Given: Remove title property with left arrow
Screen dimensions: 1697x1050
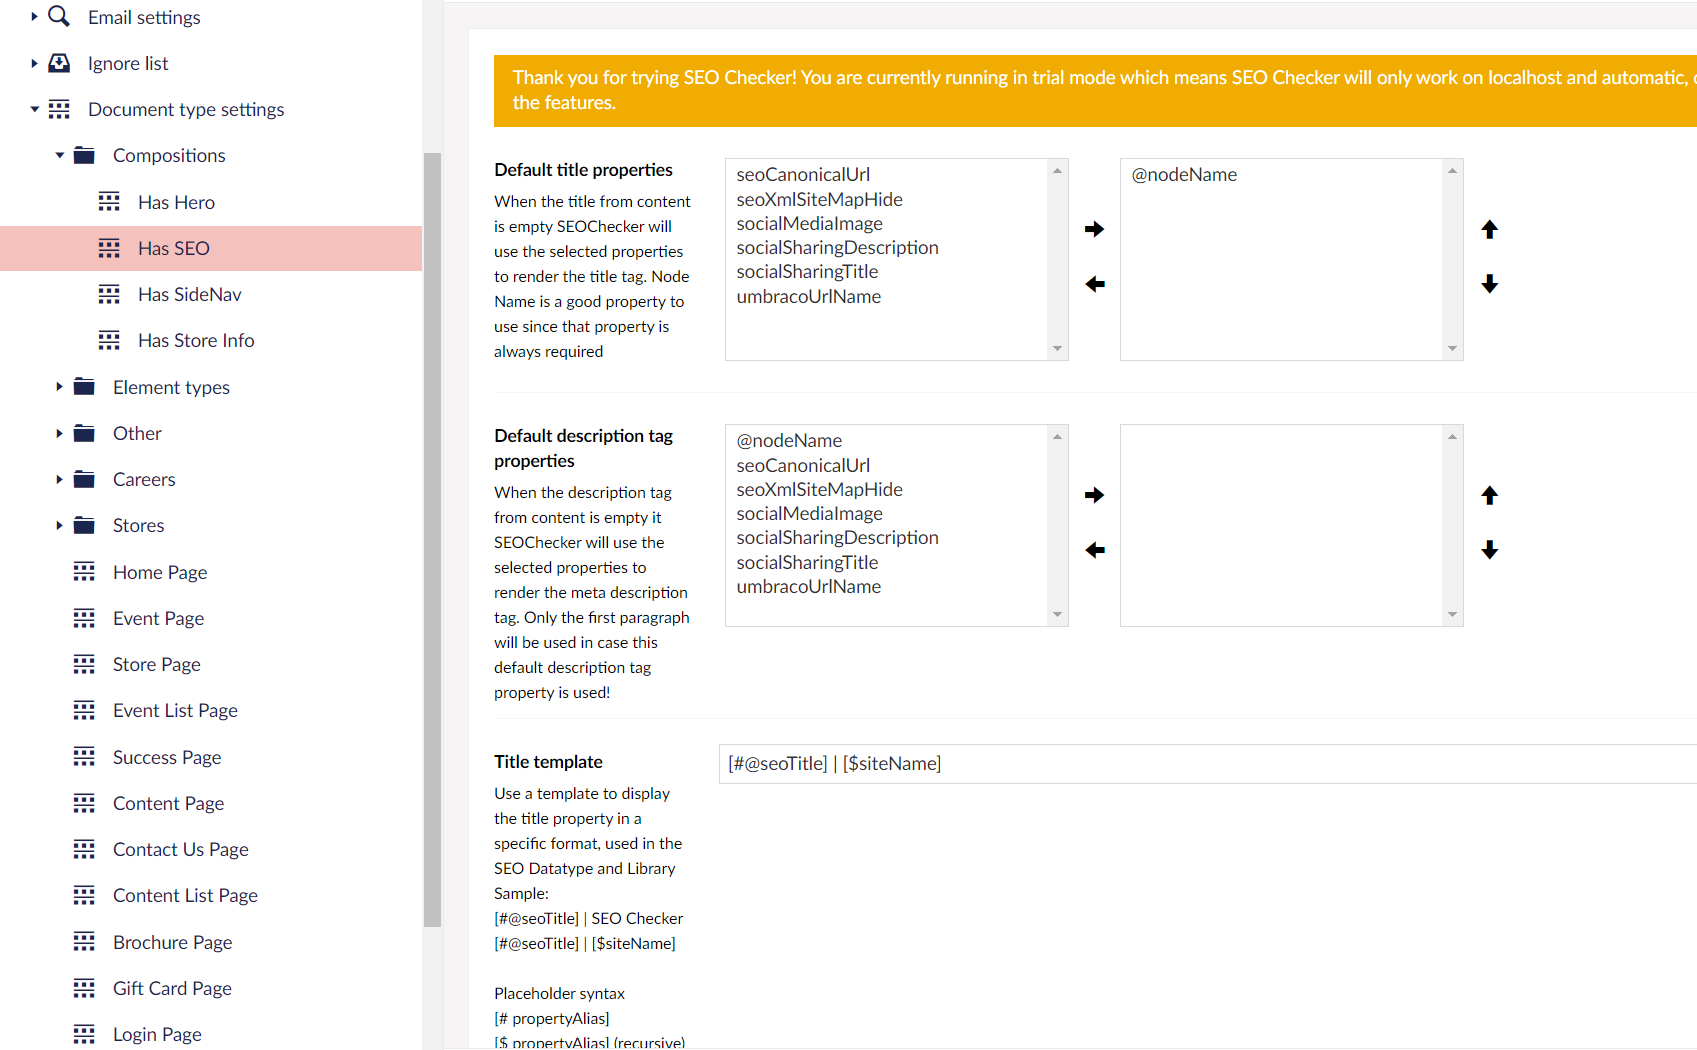Looking at the screenshot, I should [1095, 284].
